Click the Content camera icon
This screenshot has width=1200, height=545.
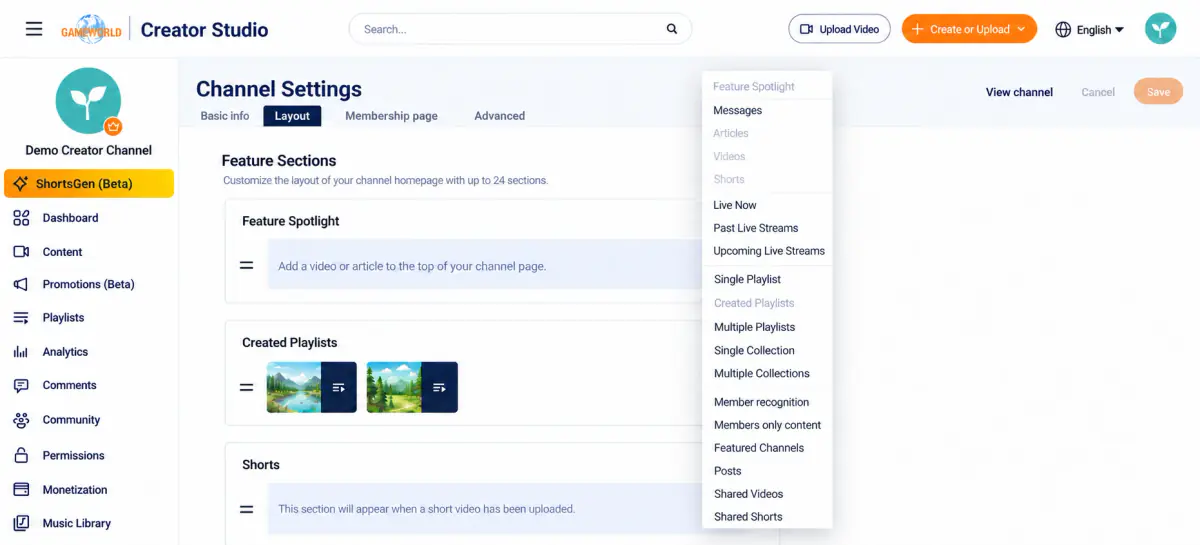coord(21,252)
